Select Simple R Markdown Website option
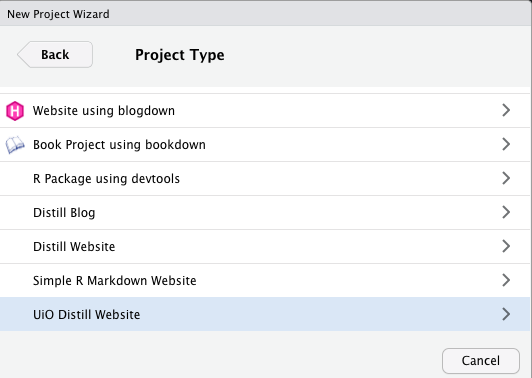The image size is (532, 378). (265, 280)
